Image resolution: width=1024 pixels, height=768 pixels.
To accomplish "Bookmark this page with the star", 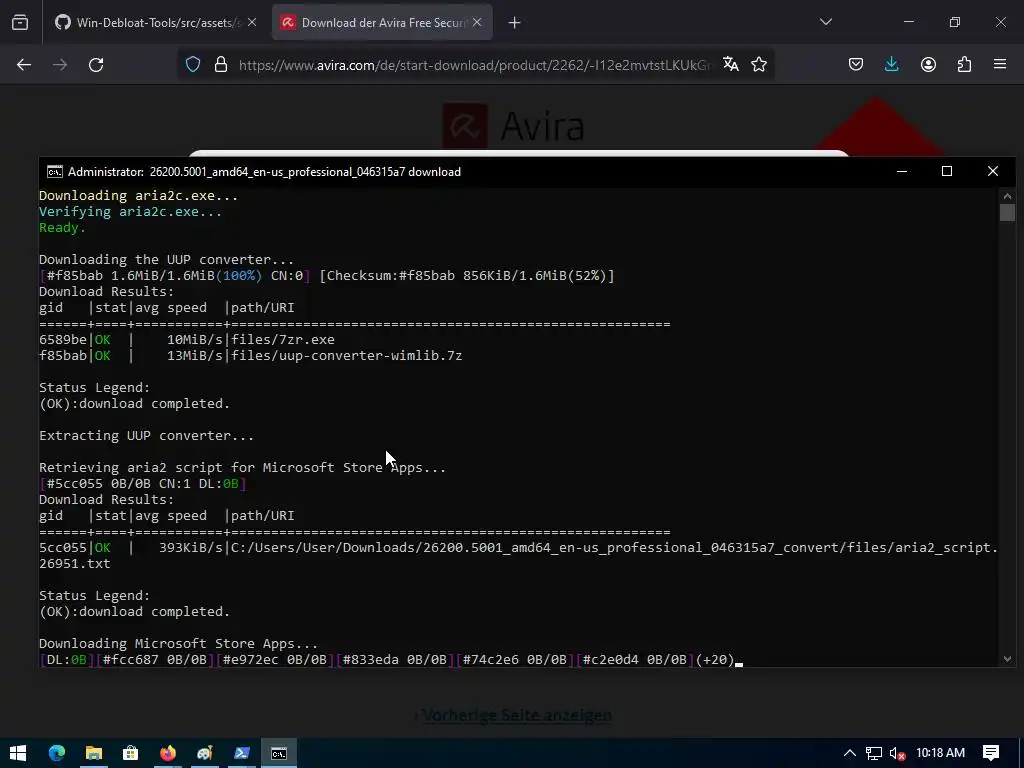I will pos(759,64).
